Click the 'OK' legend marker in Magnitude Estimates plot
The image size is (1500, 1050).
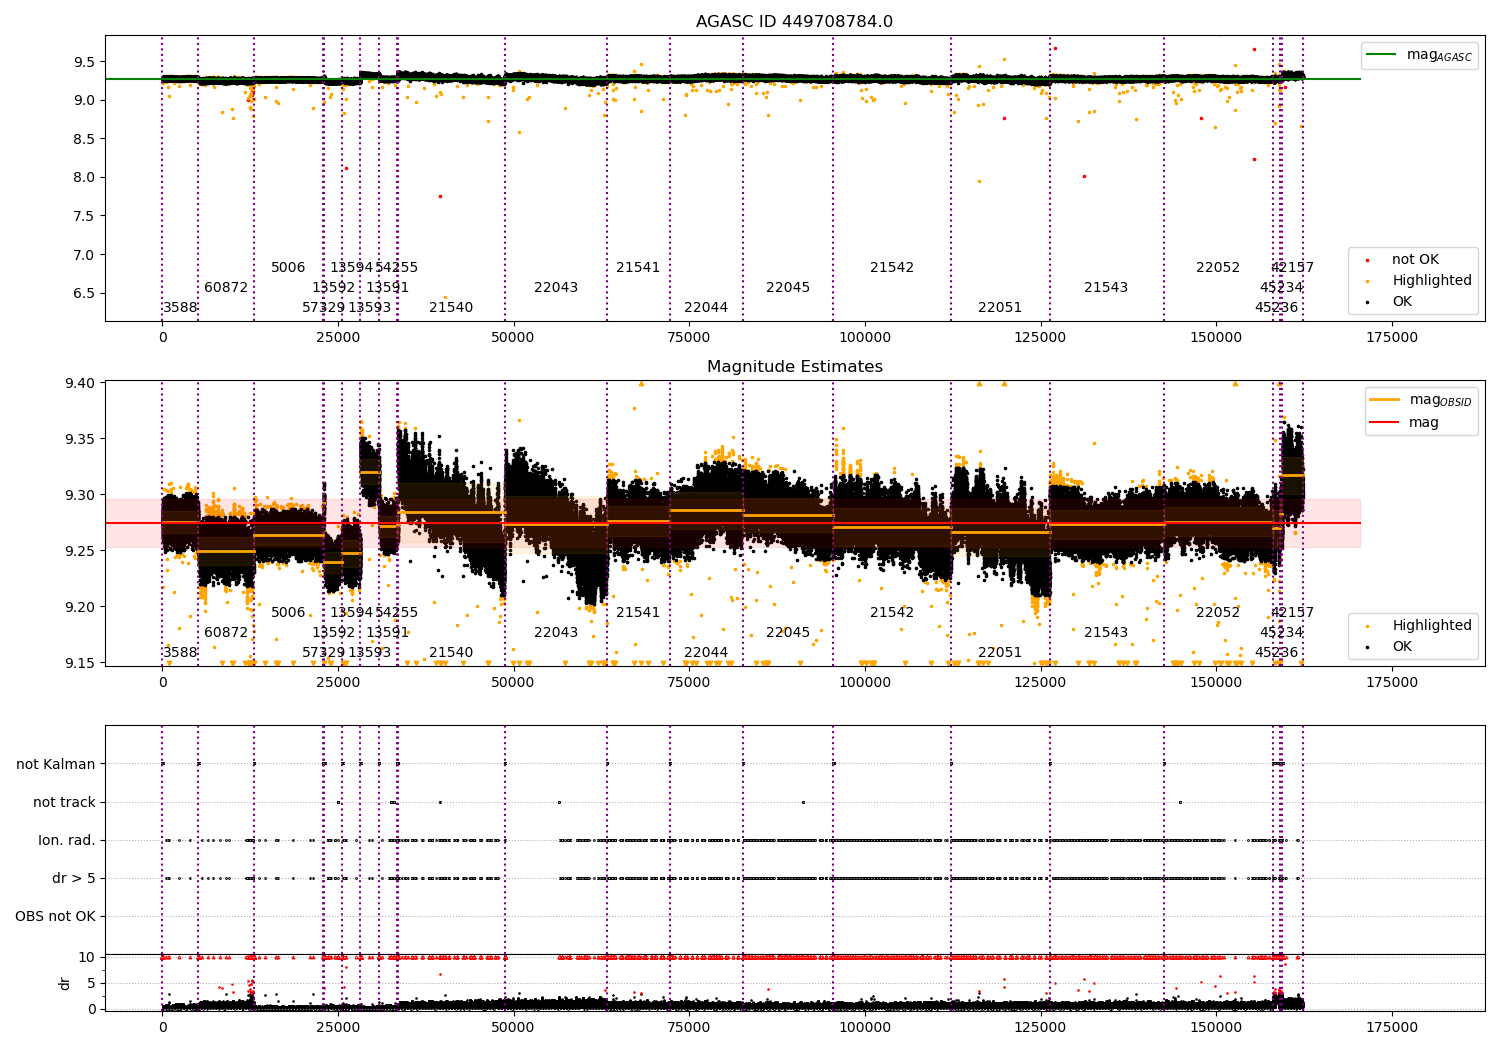click(1369, 647)
